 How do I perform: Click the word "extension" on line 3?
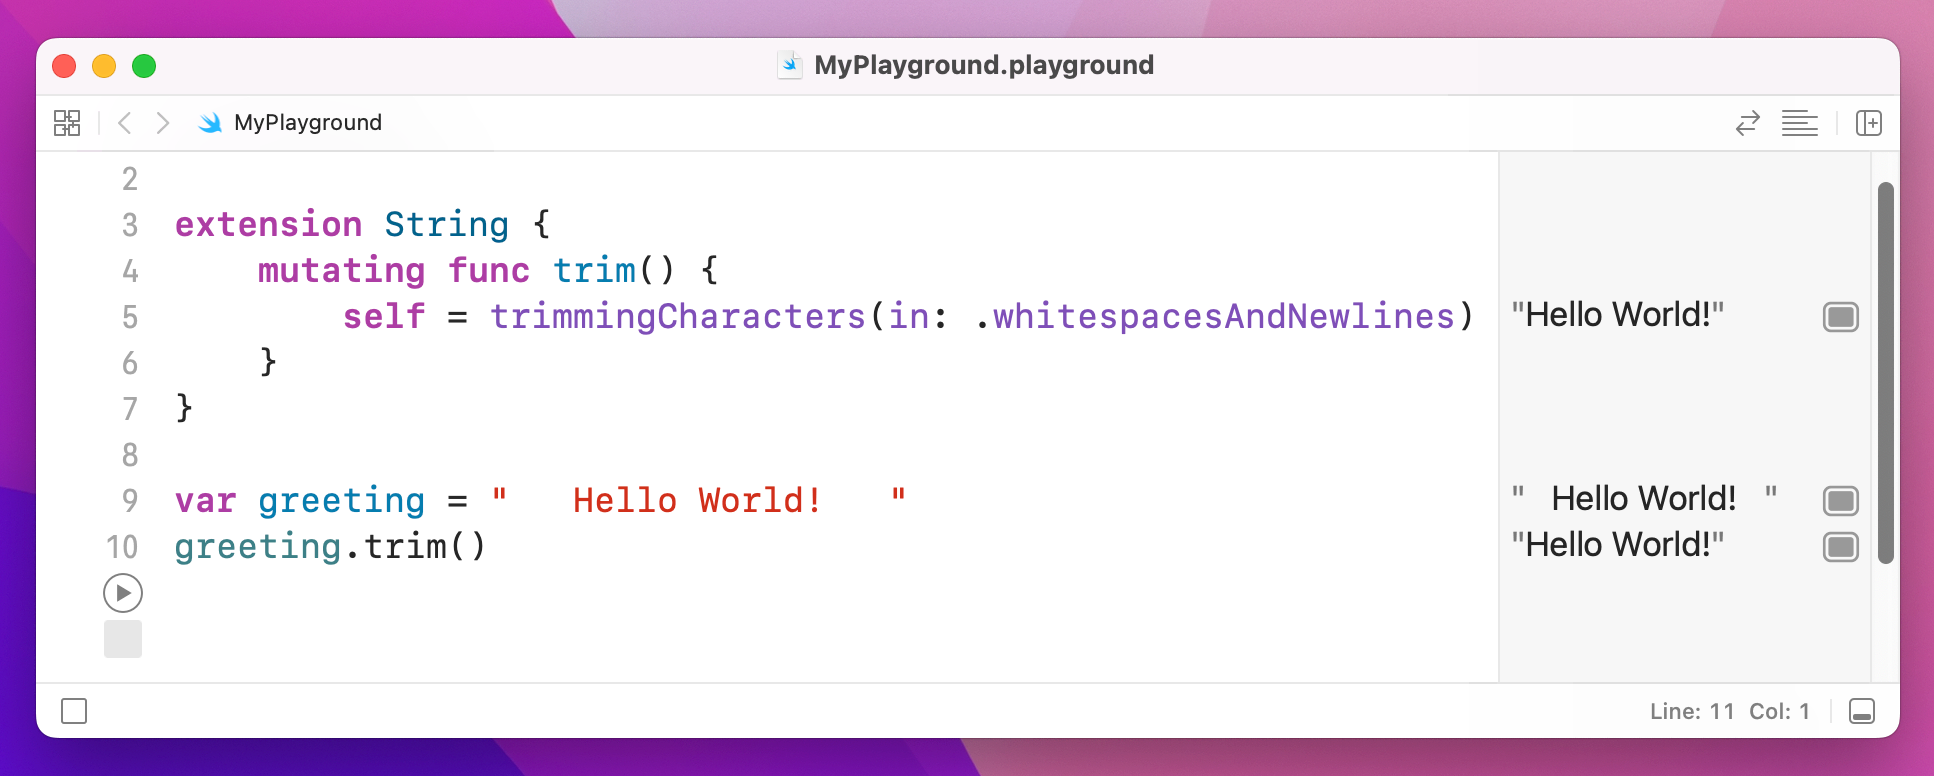(x=269, y=224)
